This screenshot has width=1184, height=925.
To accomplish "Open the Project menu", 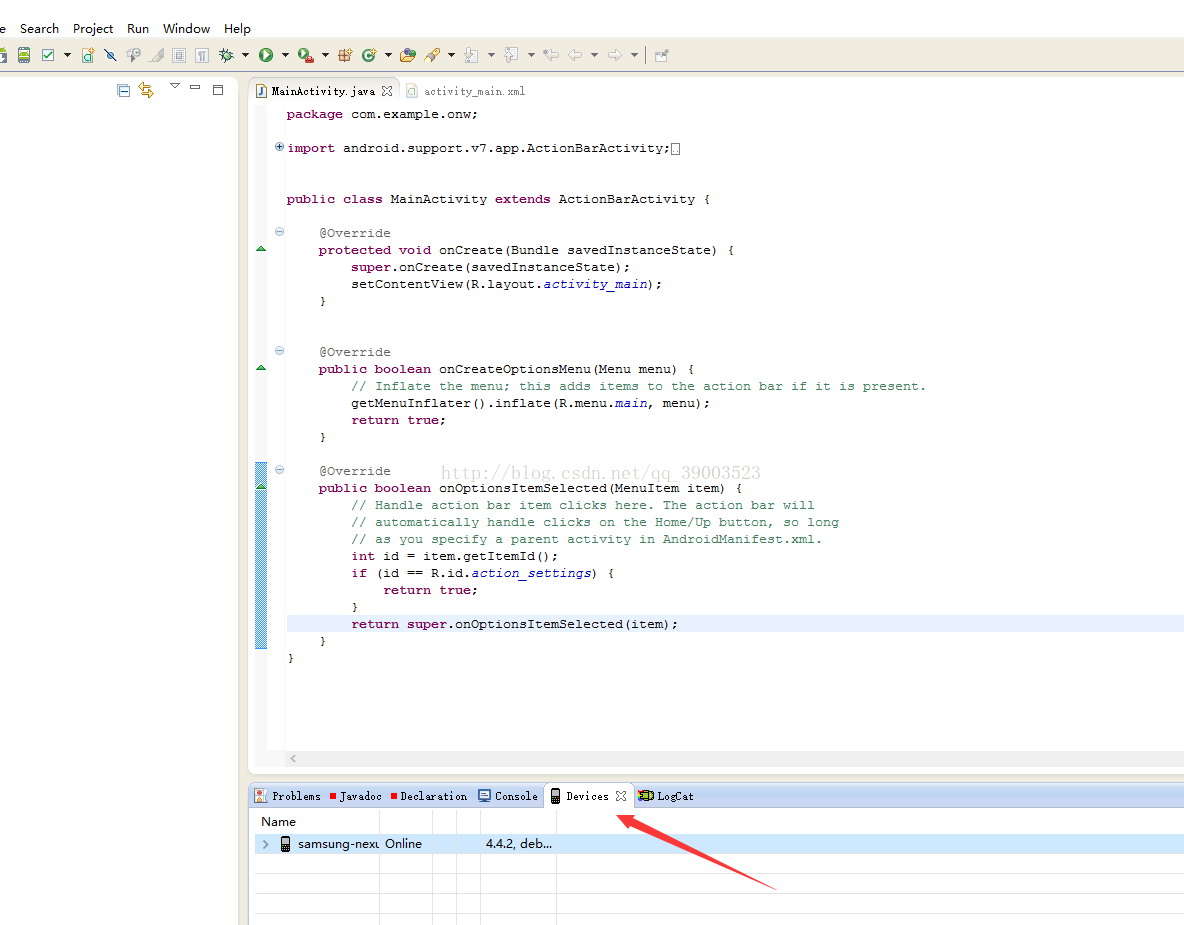I will click(93, 29).
